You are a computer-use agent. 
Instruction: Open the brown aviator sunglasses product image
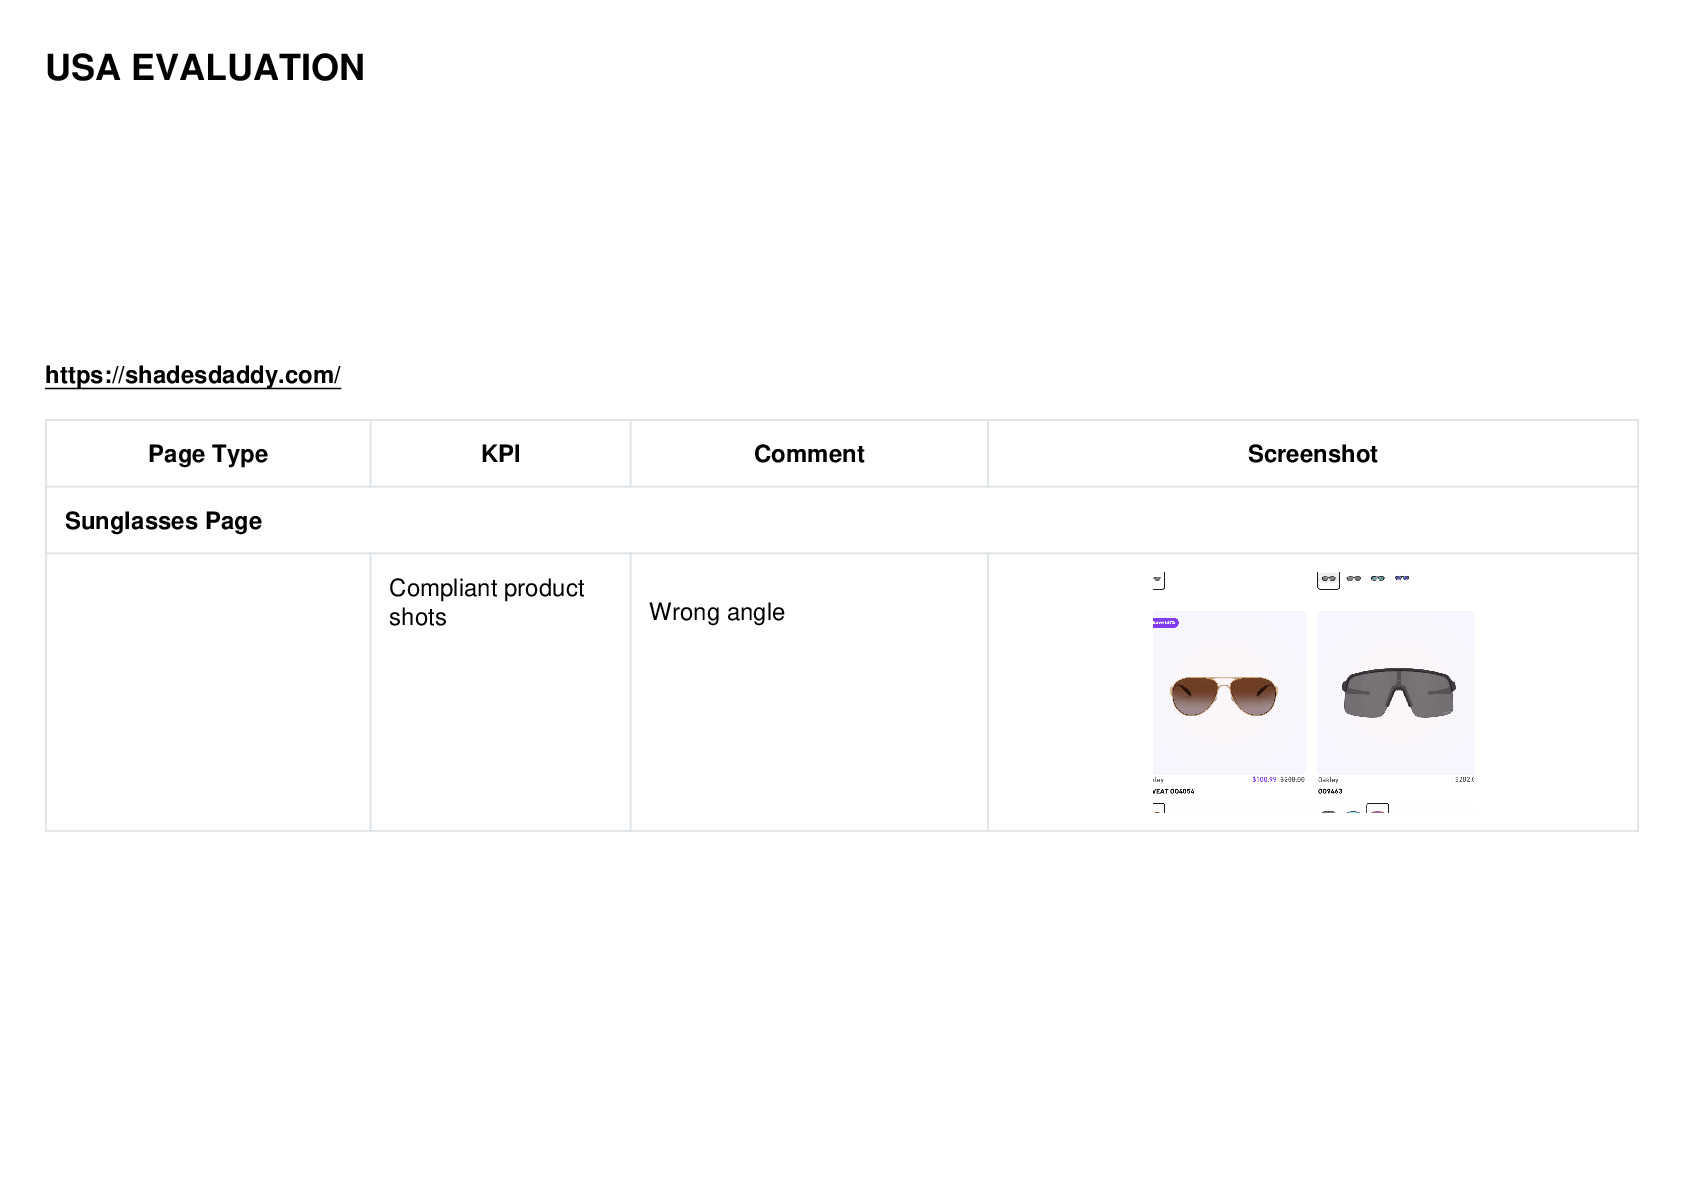(x=1229, y=693)
